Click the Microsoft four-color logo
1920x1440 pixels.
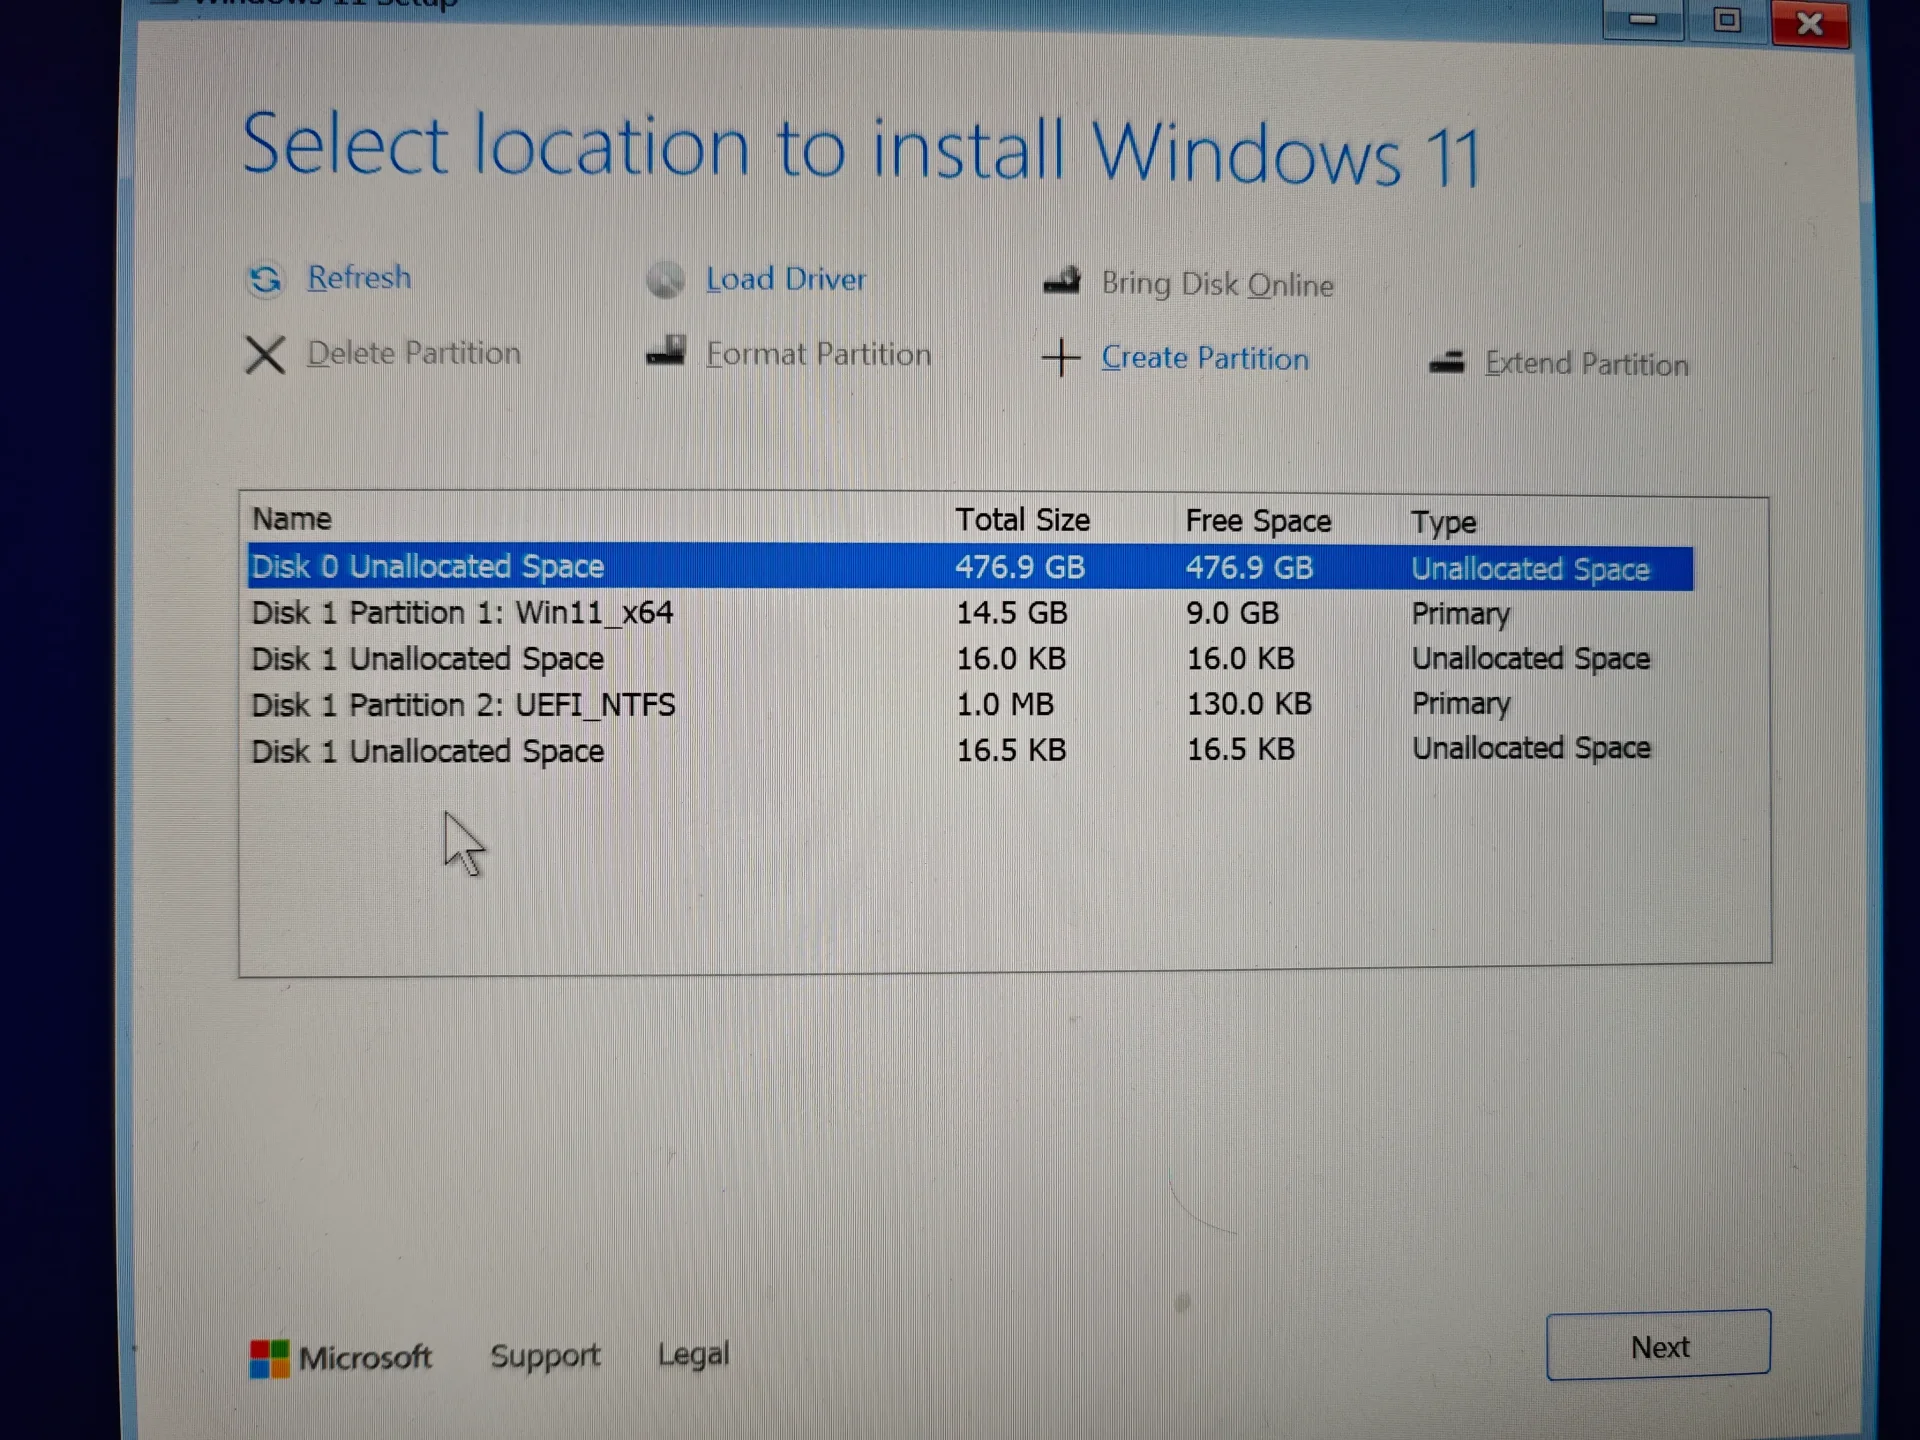click(x=269, y=1359)
